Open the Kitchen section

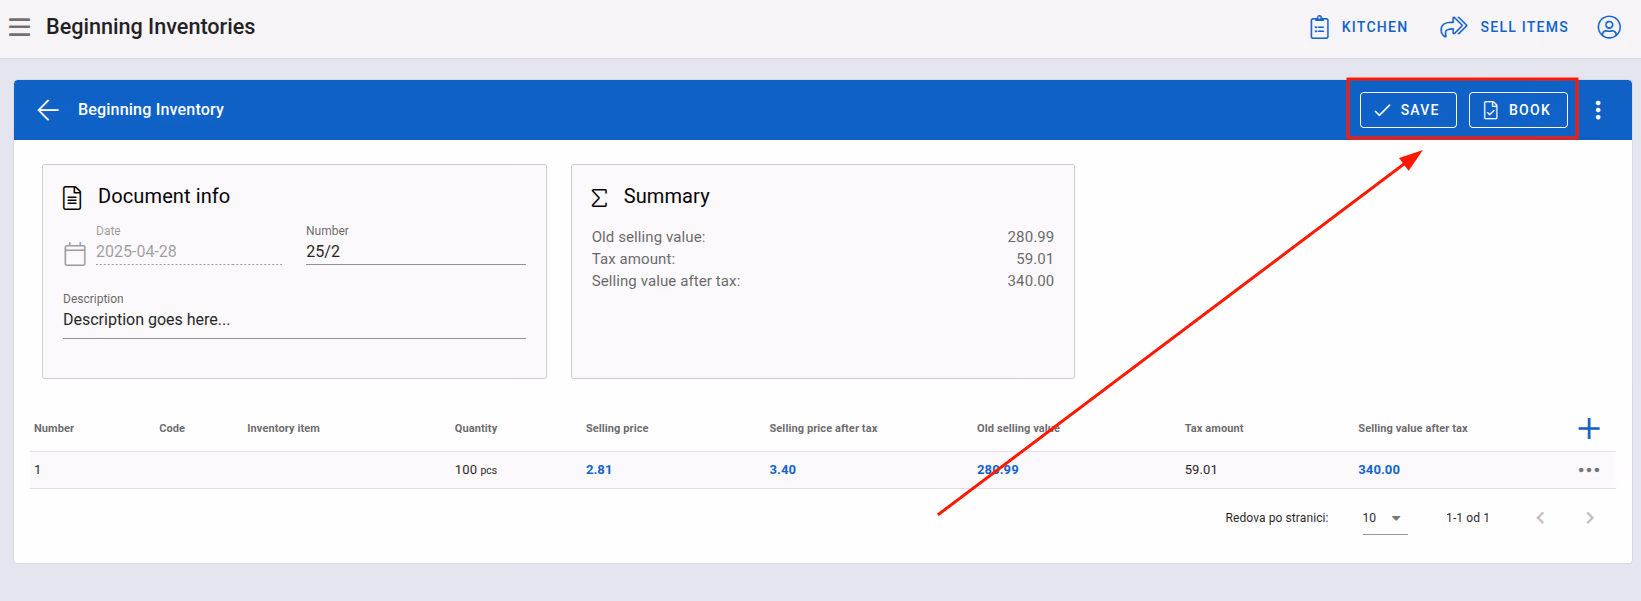[x=1359, y=27]
